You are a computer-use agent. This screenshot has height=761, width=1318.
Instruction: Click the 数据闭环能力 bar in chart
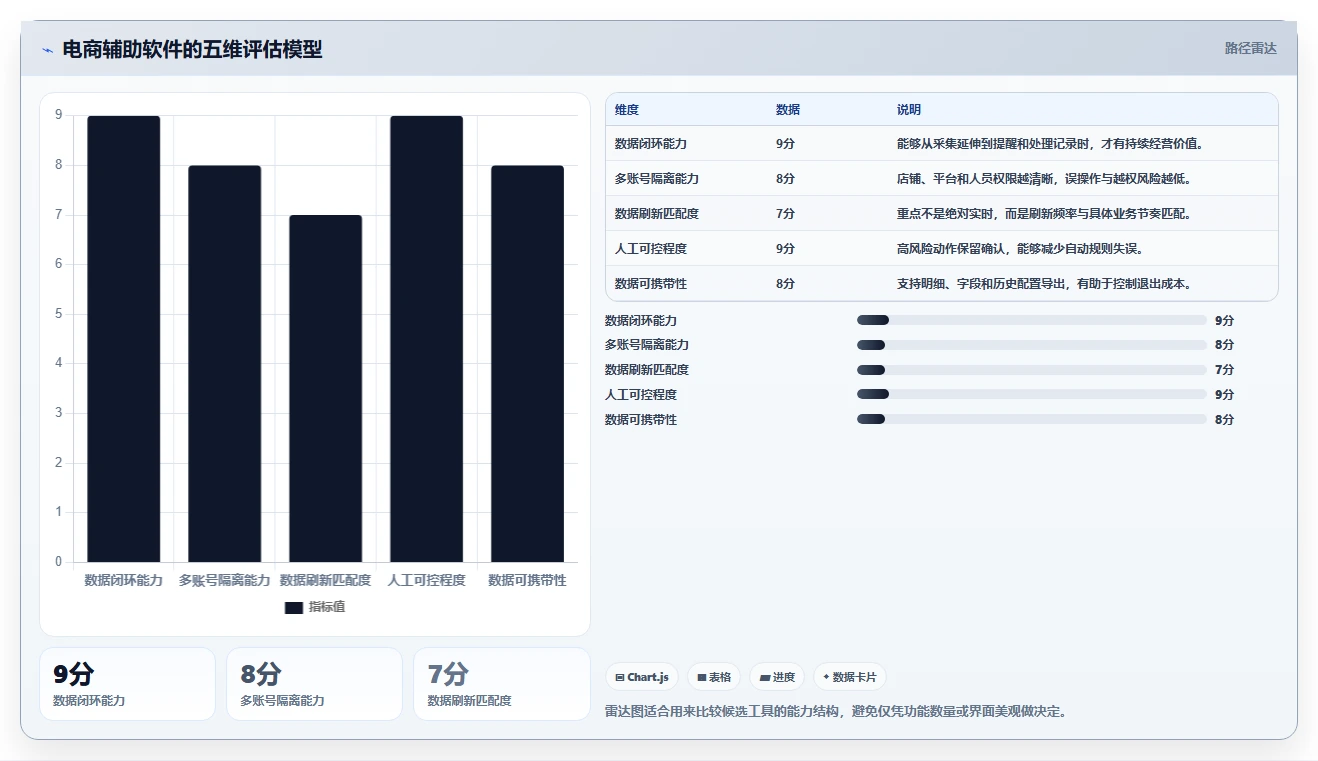point(124,339)
